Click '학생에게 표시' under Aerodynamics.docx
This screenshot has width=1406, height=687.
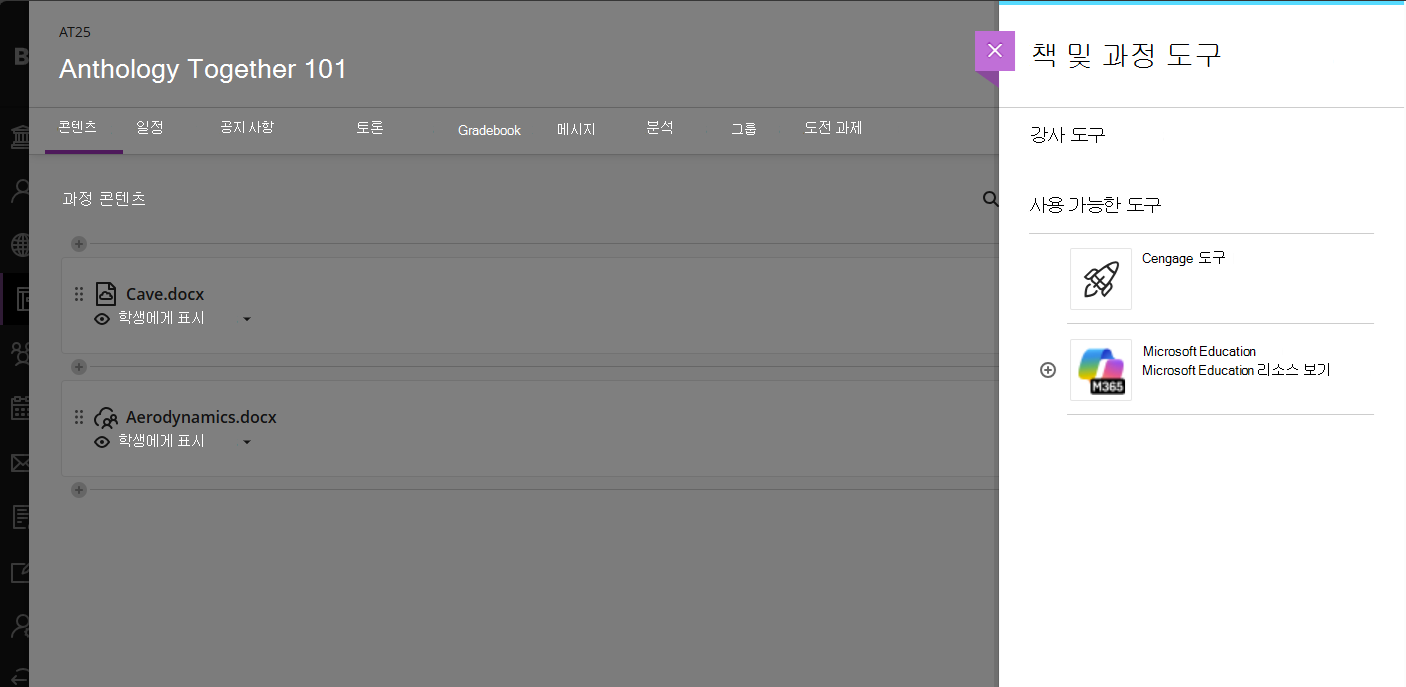tap(161, 441)
